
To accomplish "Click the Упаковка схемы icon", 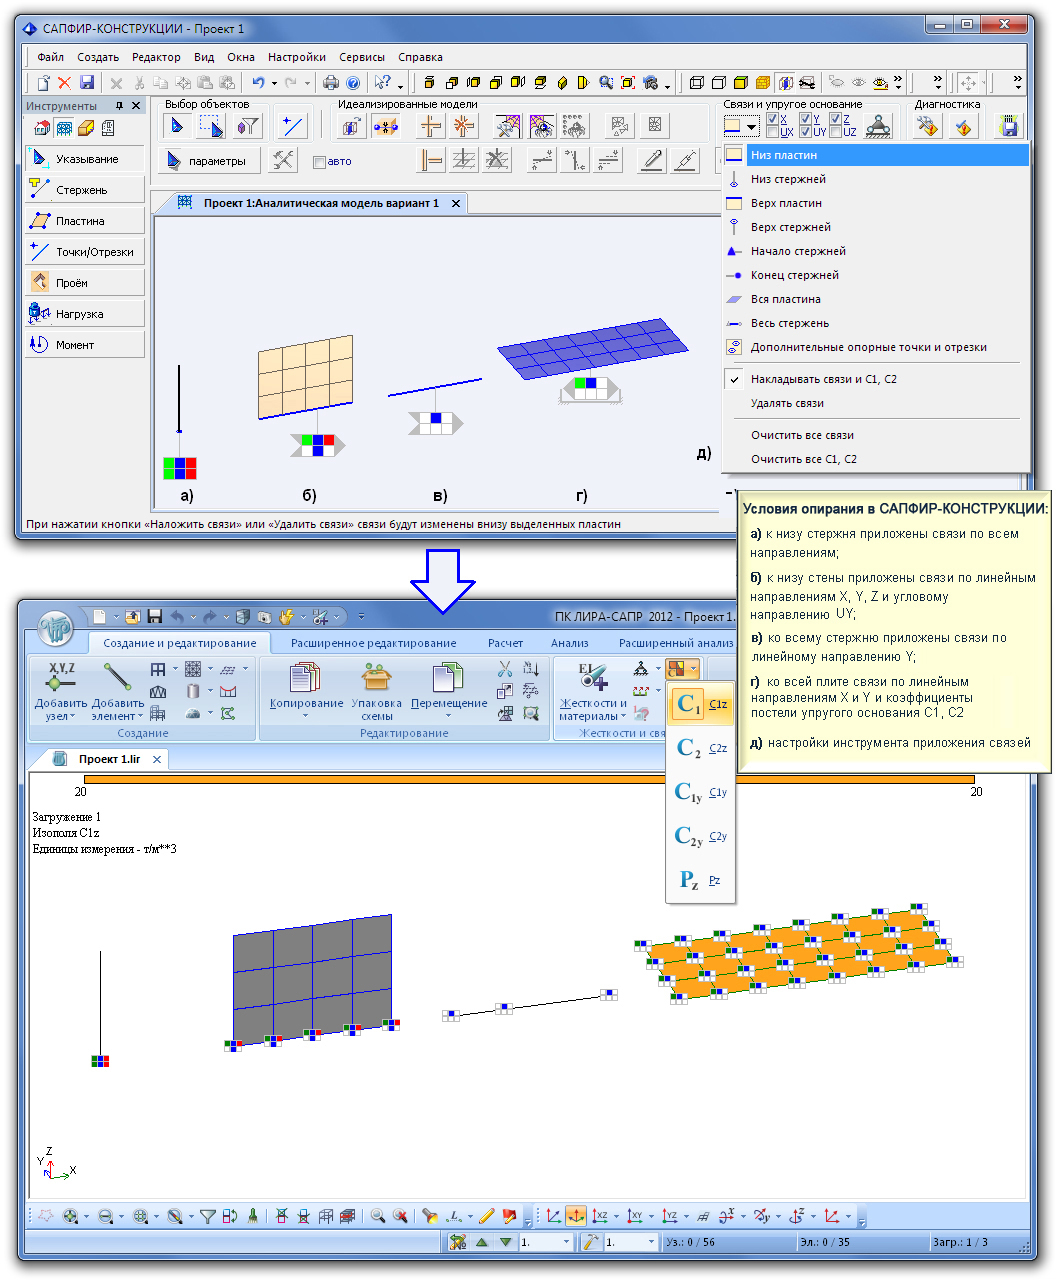I will pyautogui.click(x=376, y=680).
